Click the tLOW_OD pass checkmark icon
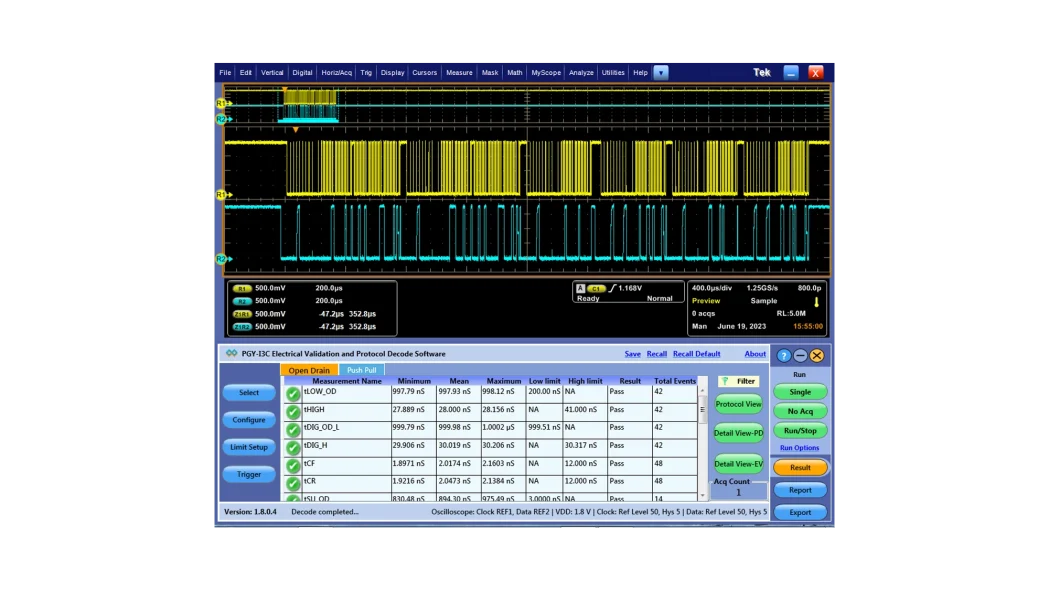Screen dimensions: 1049x590 [292, 394]
